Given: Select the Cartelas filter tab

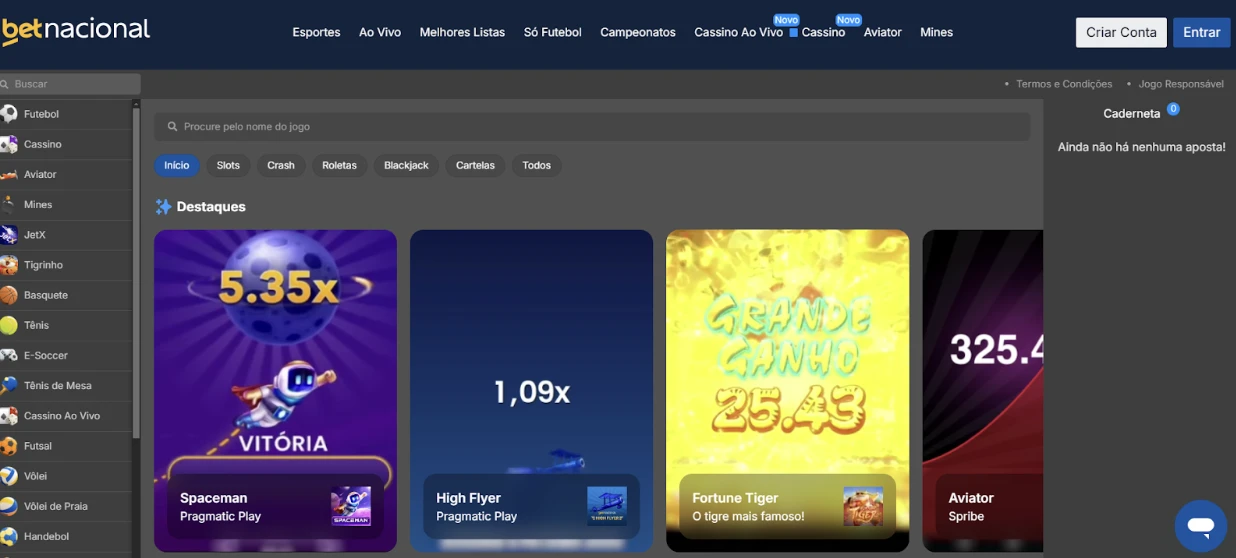Looking at the screenshot, I should [x=475, y=165].
